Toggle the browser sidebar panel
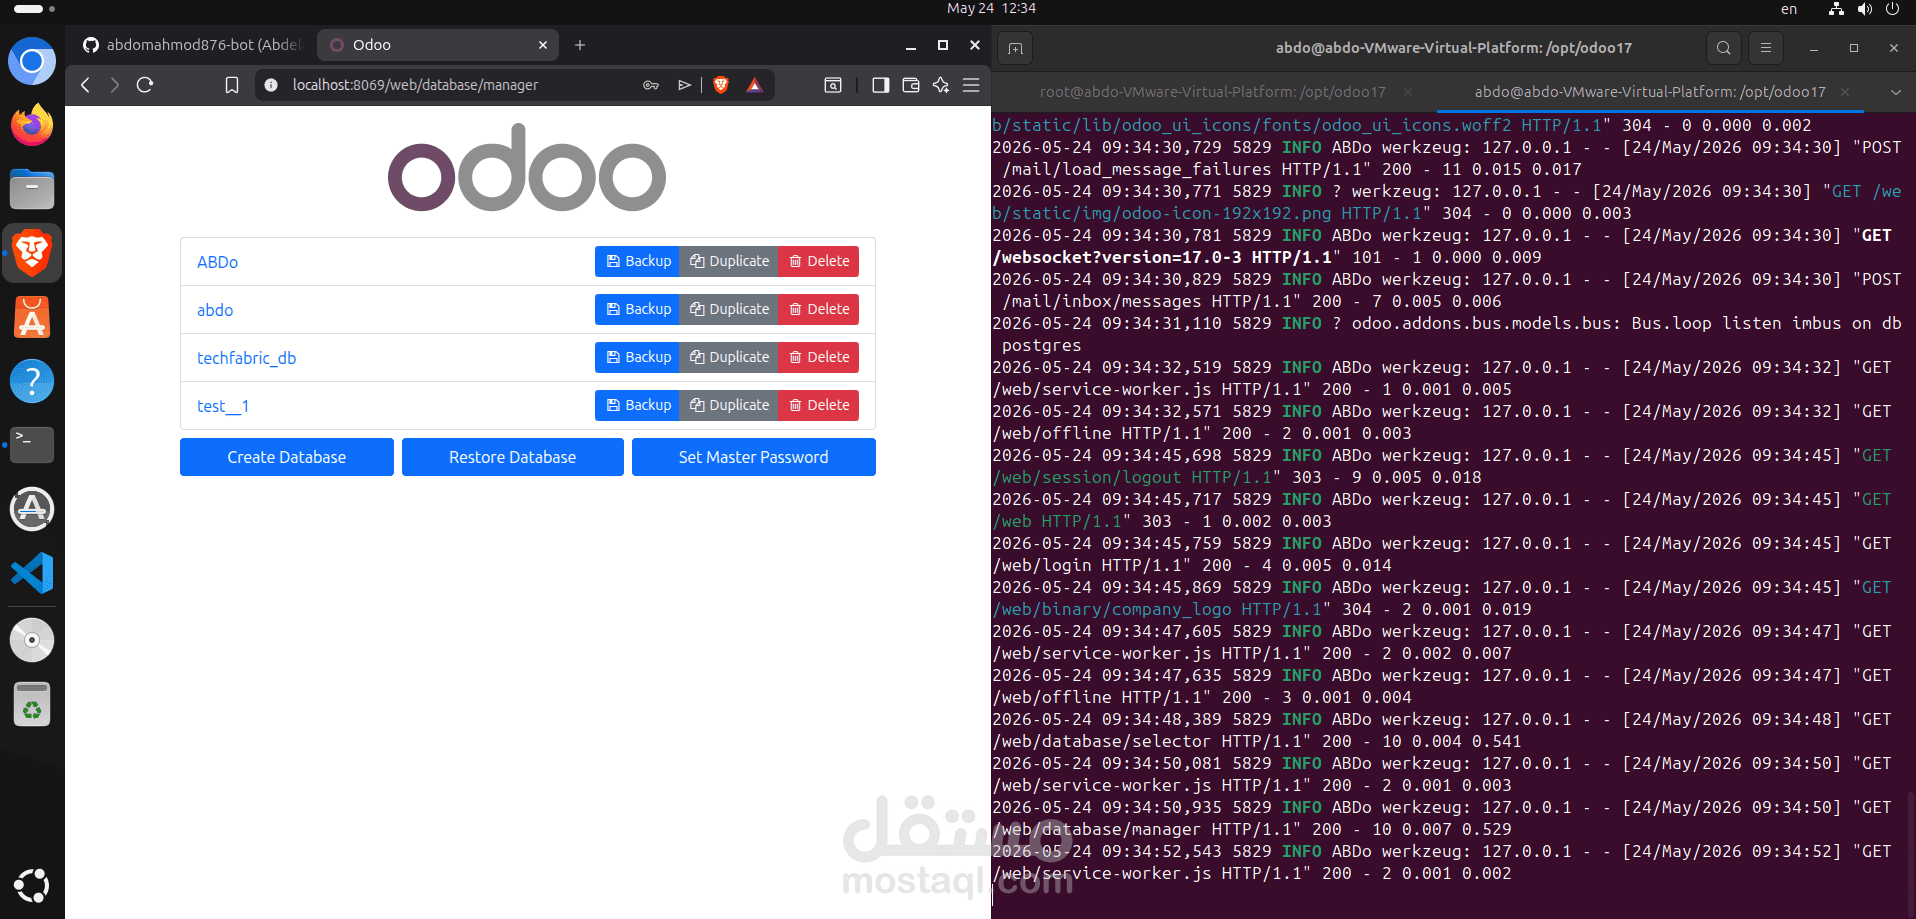Image resolution: width=1916 pixels, height=919 pixels. (x=880, y=85)
